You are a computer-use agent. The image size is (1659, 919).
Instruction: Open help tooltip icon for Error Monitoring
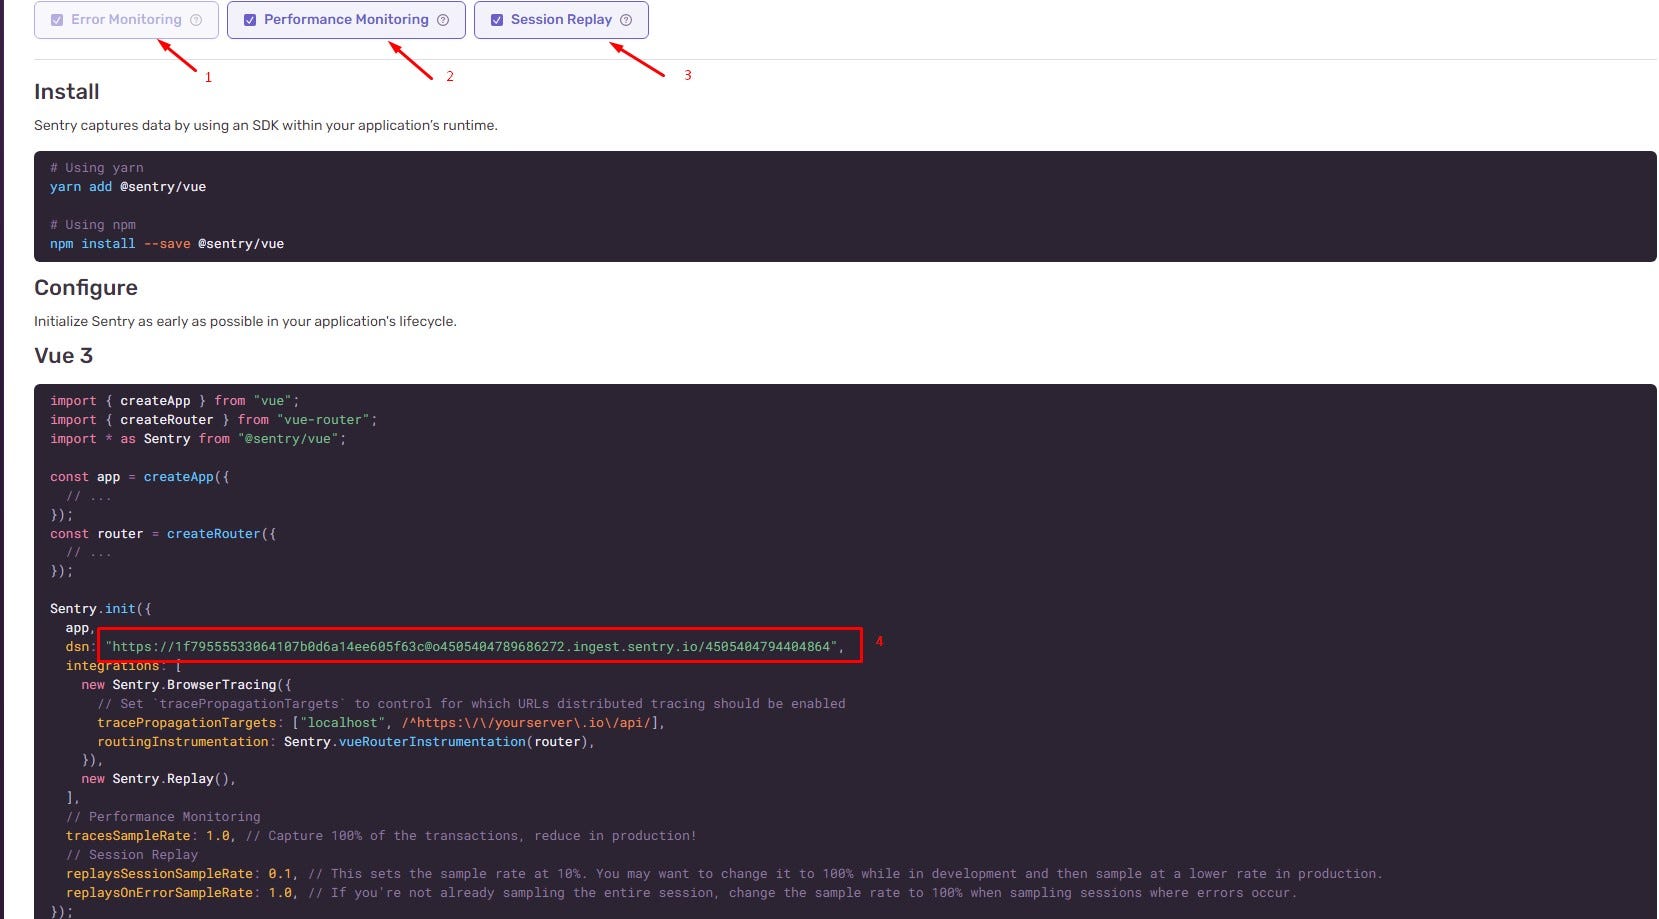tap(196, 20)
